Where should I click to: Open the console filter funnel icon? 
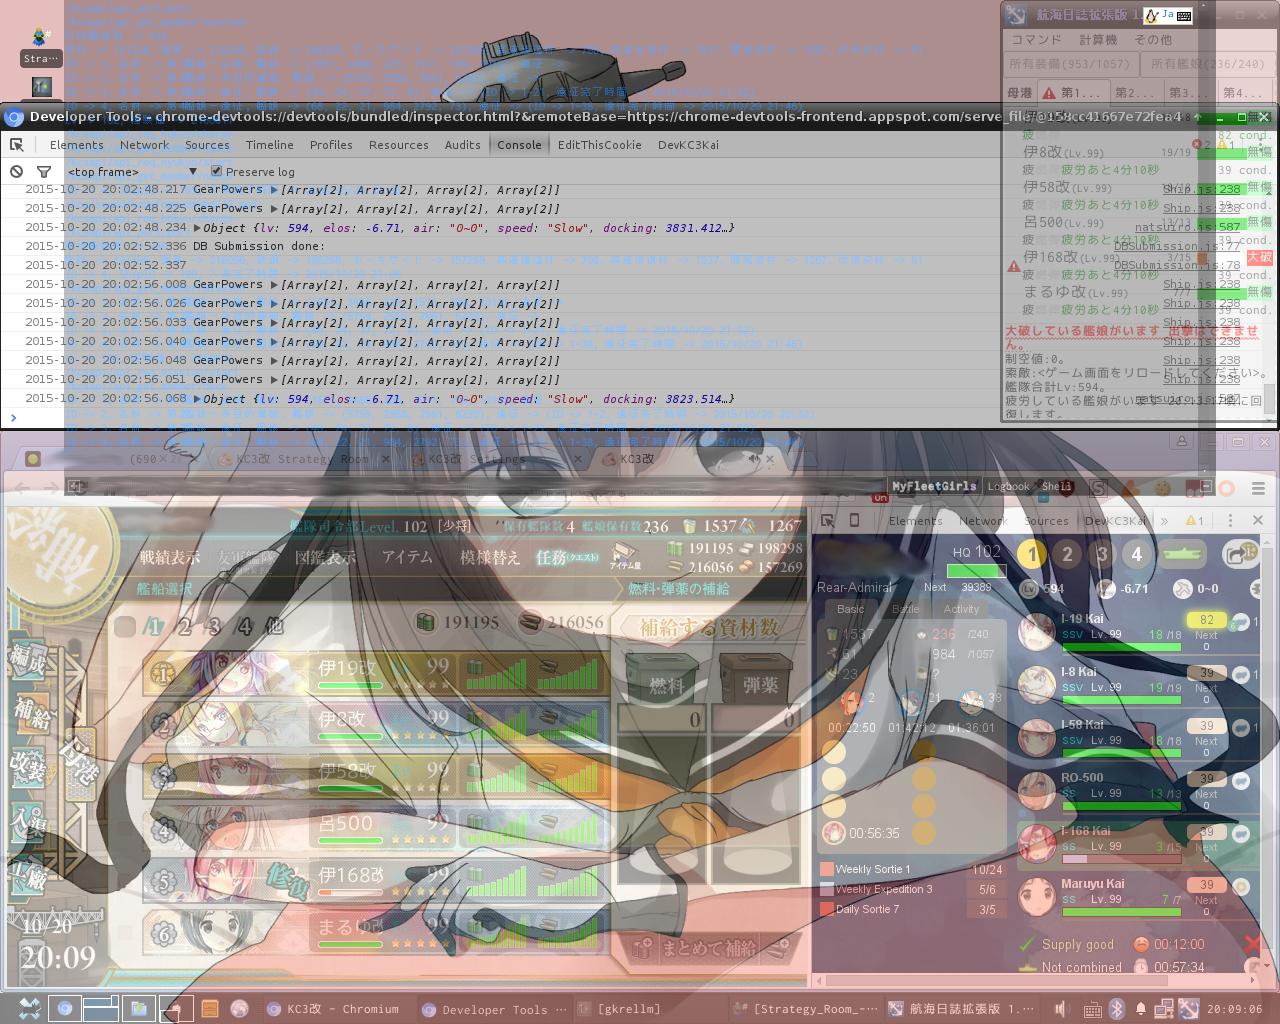[43, 171]
